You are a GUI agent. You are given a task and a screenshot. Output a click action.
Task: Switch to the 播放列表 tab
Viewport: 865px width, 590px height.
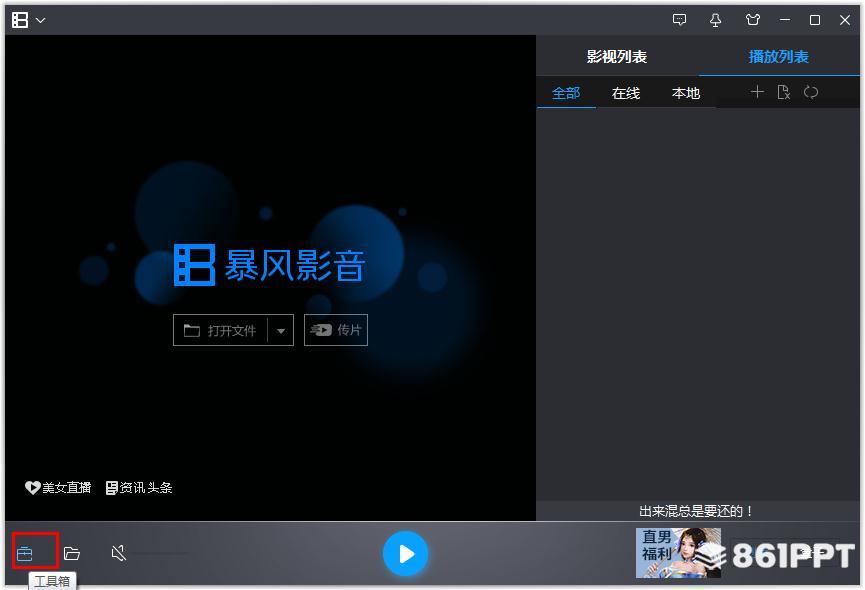(778, 56)
